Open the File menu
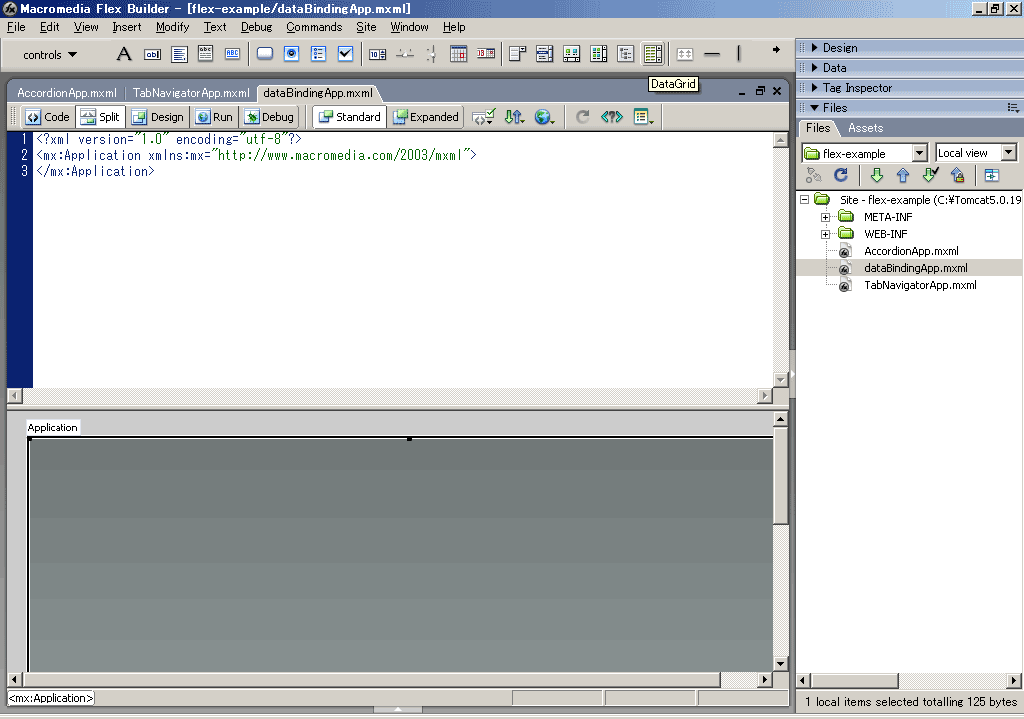 click(x=16, y=27)
